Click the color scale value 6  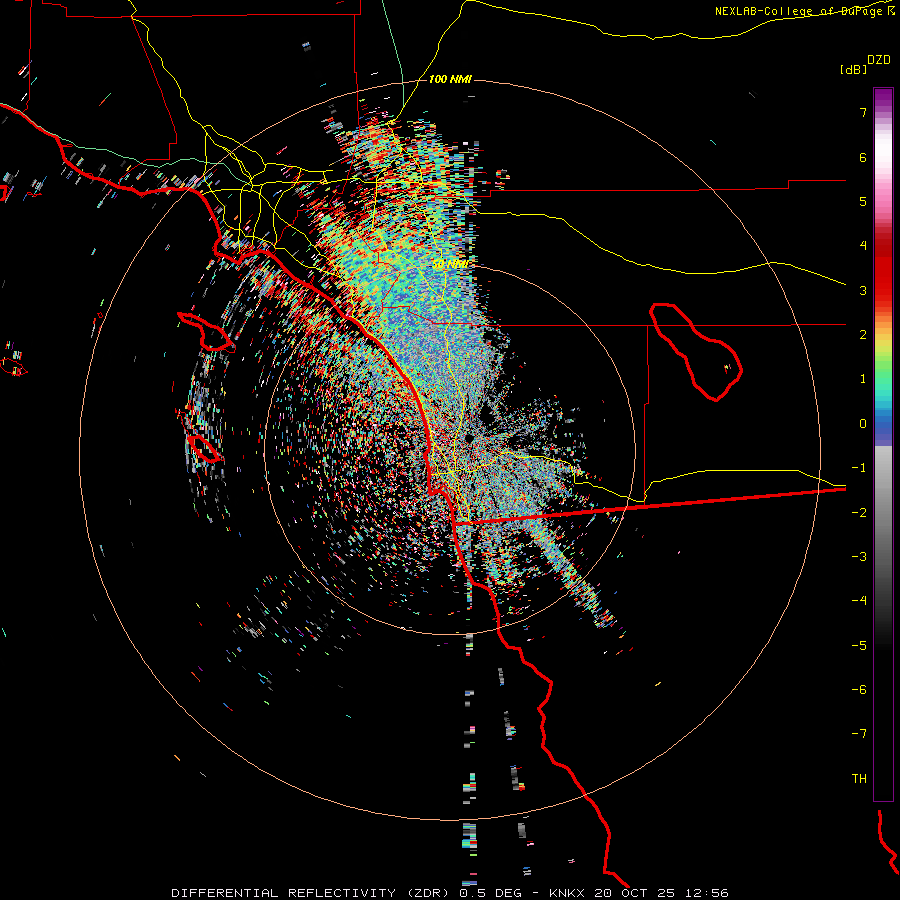tap(863, 157)
